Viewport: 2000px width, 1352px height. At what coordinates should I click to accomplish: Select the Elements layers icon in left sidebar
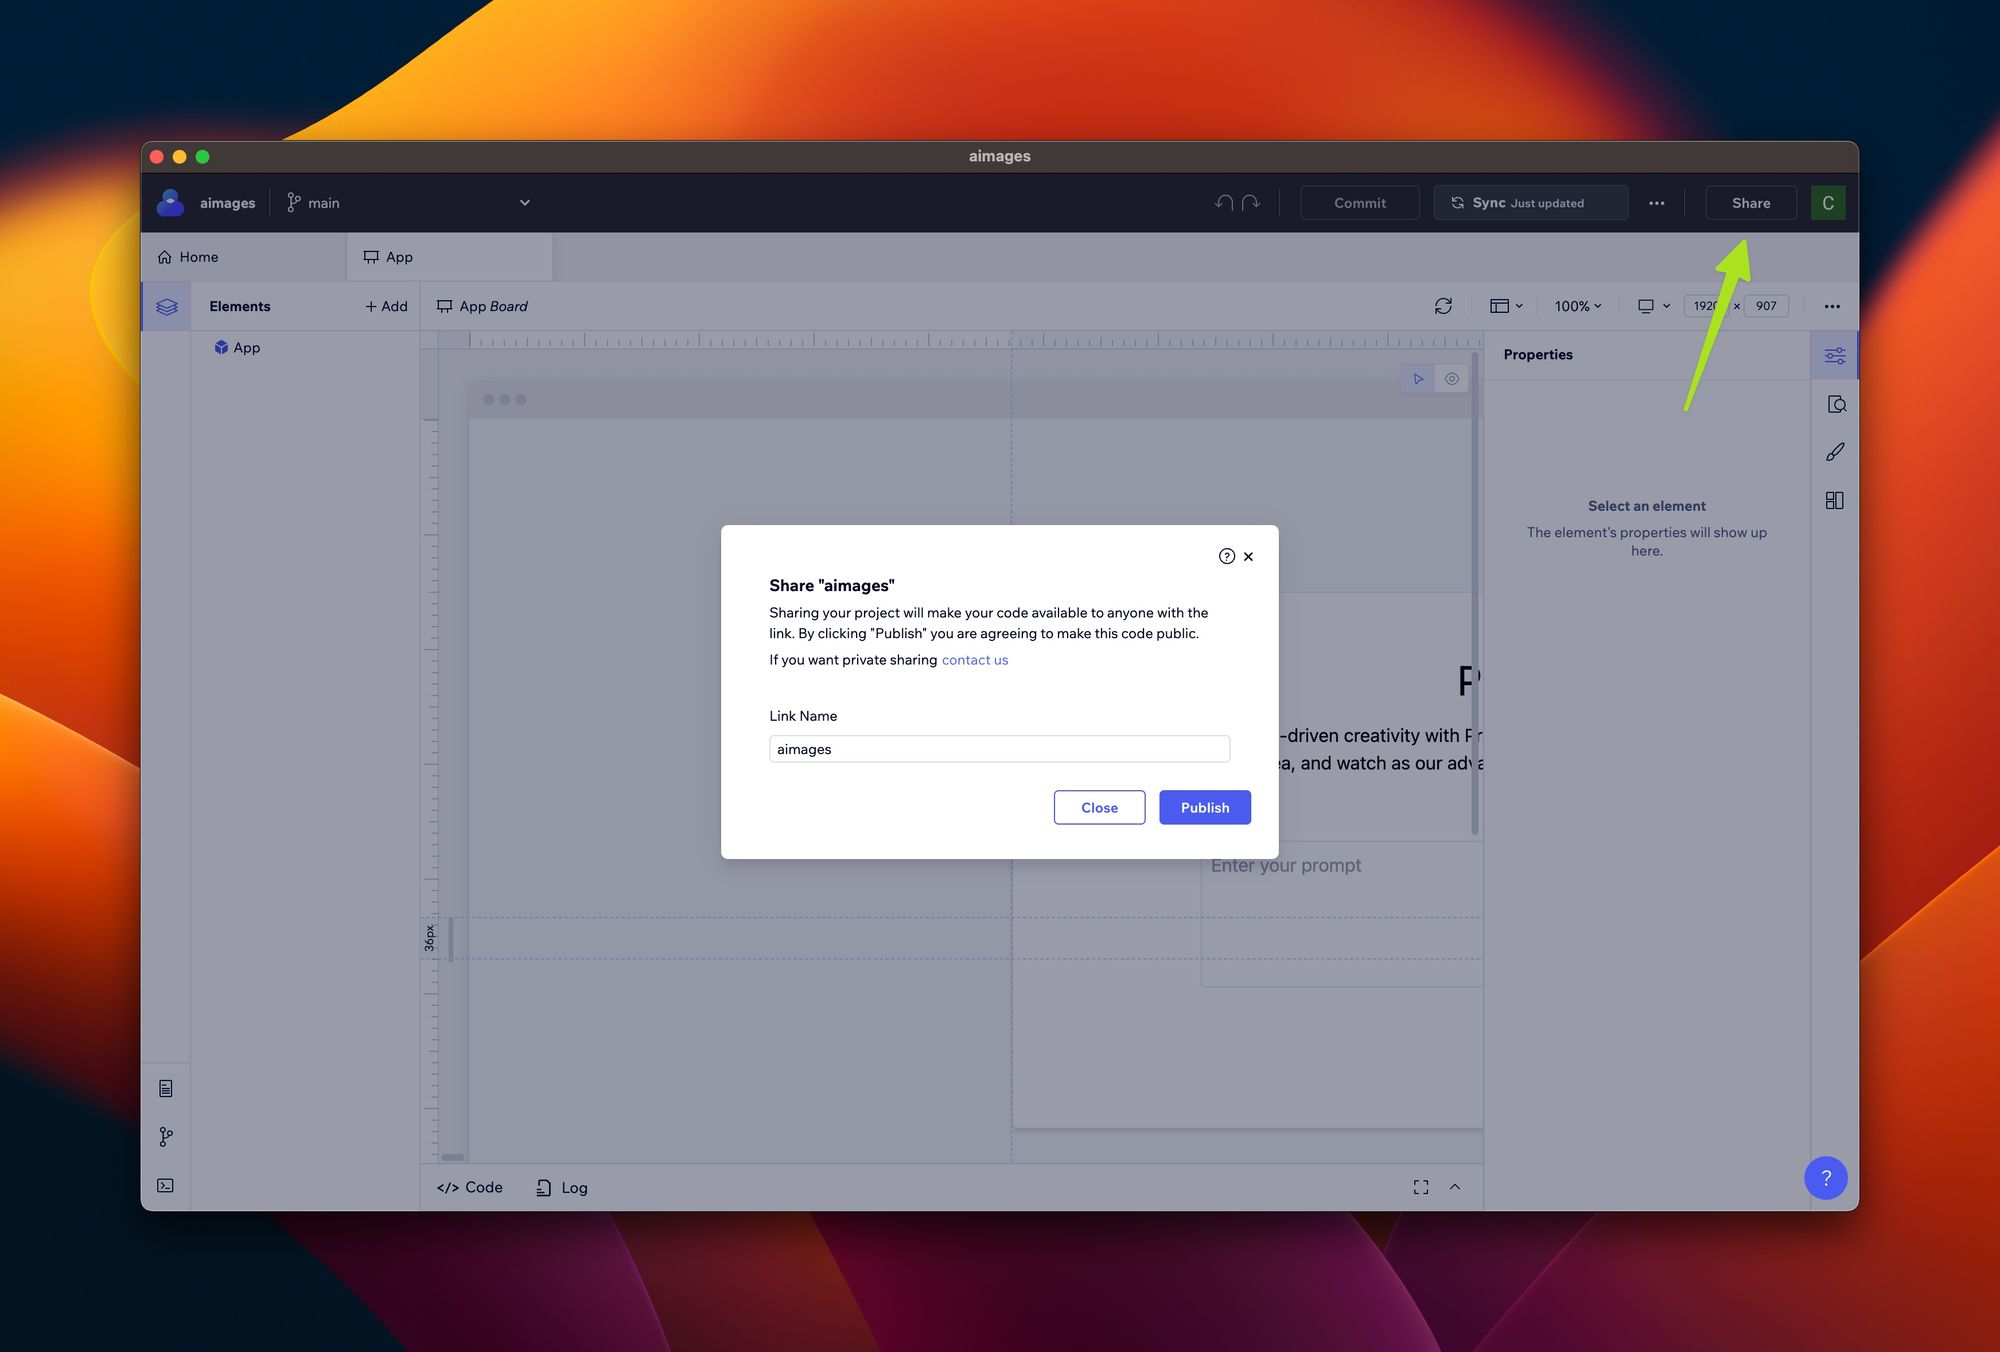pos(165,306)
